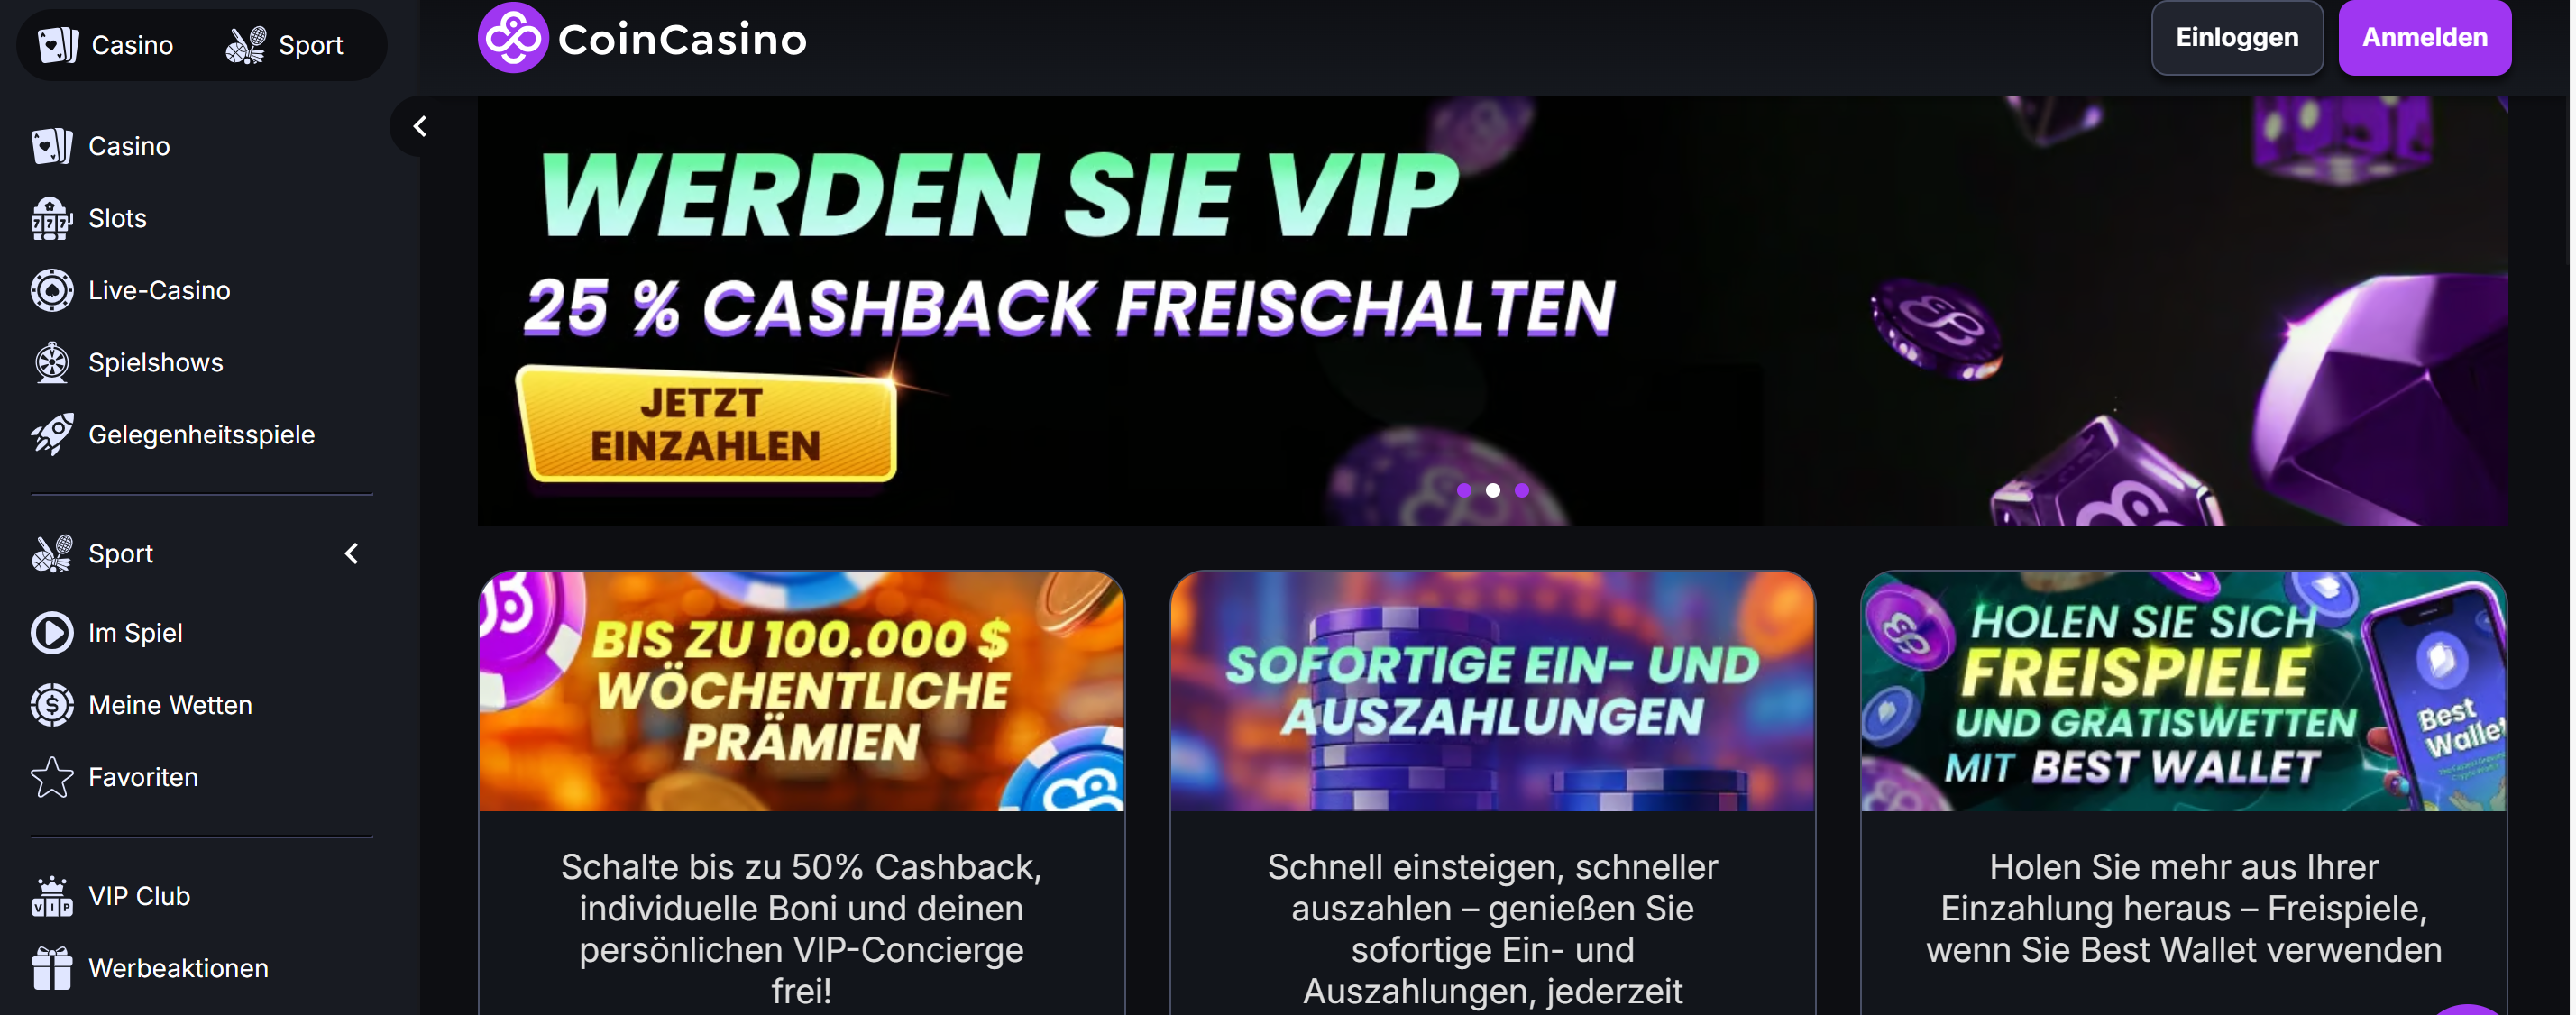The width and height of the screenshot is (2576, 1015).
Task: Click the Favoriten star icon
Action: (51, 776)
